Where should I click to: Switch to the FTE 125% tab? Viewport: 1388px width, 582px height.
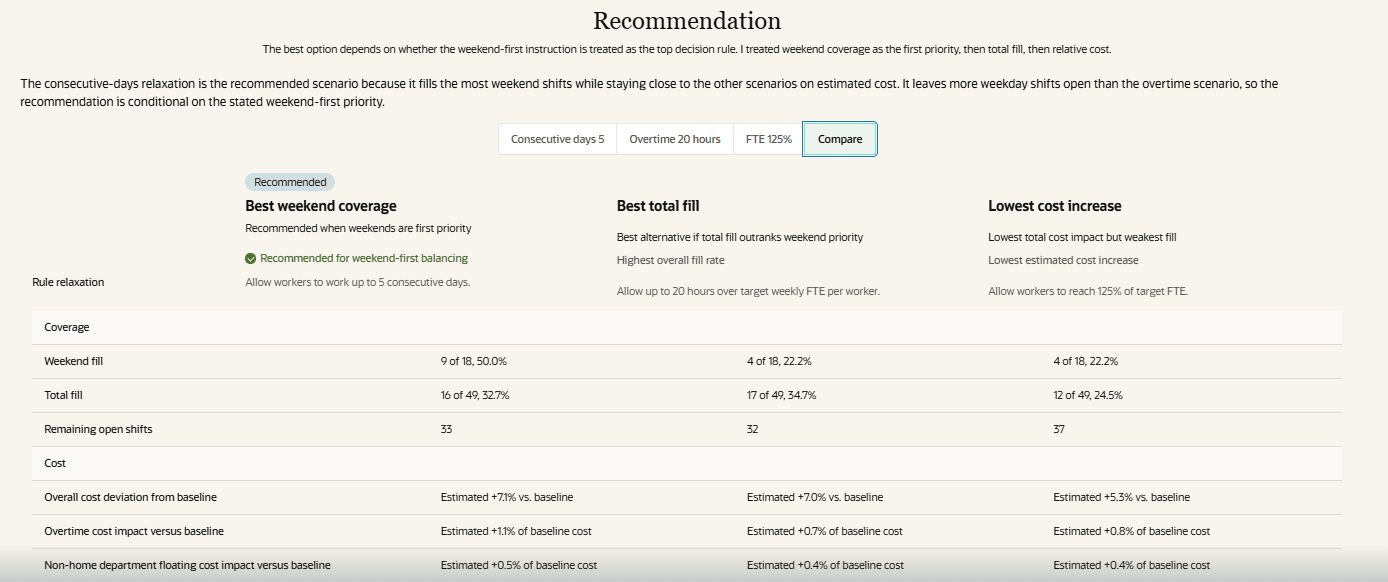click(x=768, y=139)
